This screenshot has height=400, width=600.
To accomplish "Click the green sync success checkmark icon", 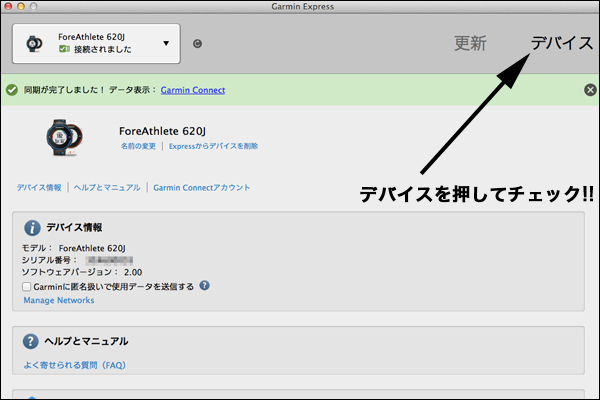I will click(12, 90).
